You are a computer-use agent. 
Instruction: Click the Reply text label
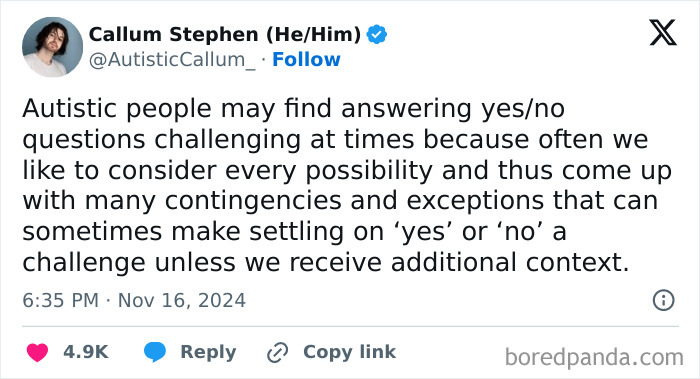tap(208, 352)
